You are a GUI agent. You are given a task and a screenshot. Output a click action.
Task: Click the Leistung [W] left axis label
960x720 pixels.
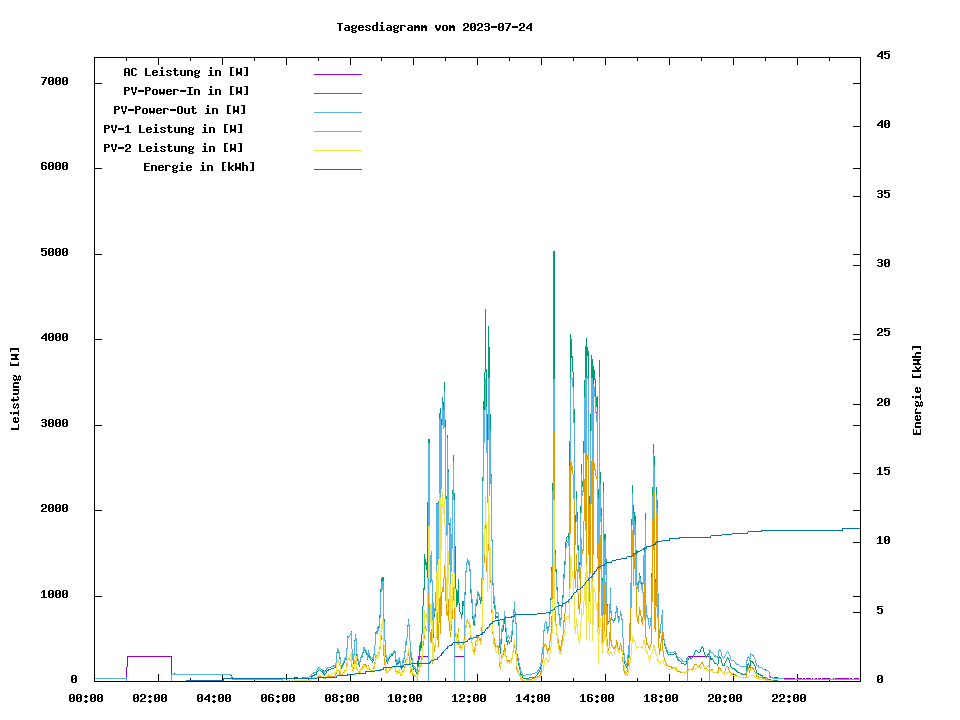(16, 389)
